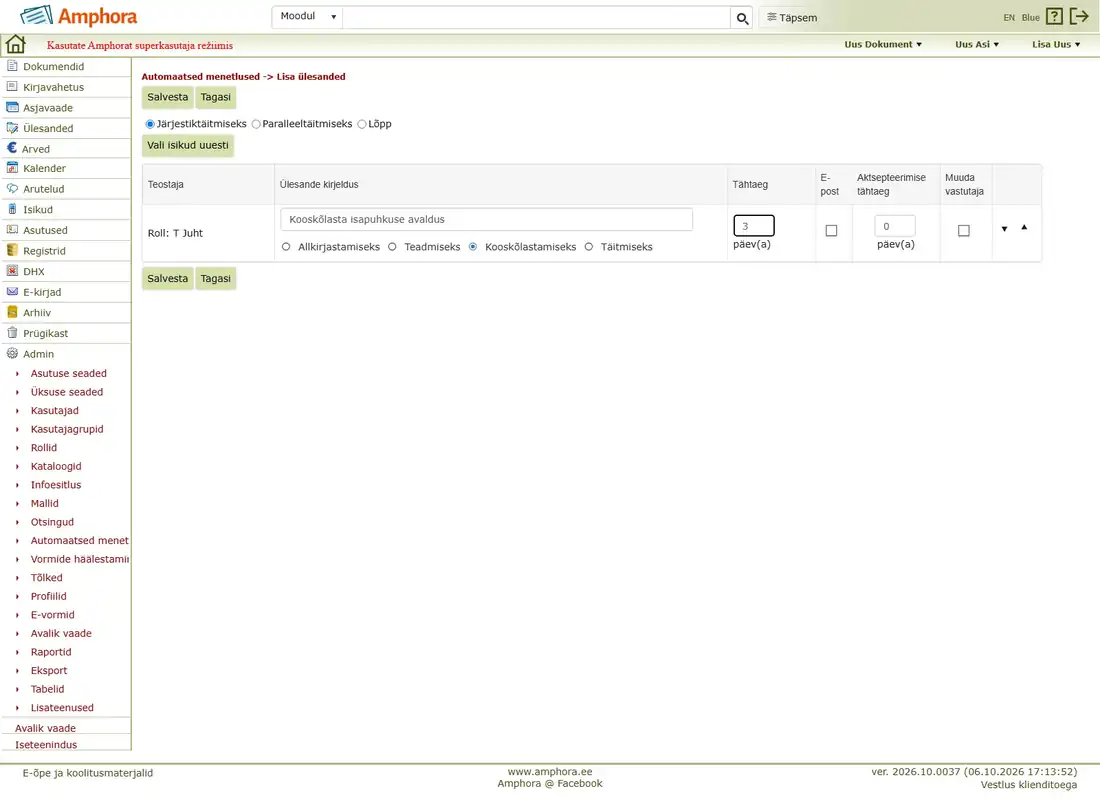Expand the Lisa Uus menu
1100x804 pixels.
coord(1056,44)
